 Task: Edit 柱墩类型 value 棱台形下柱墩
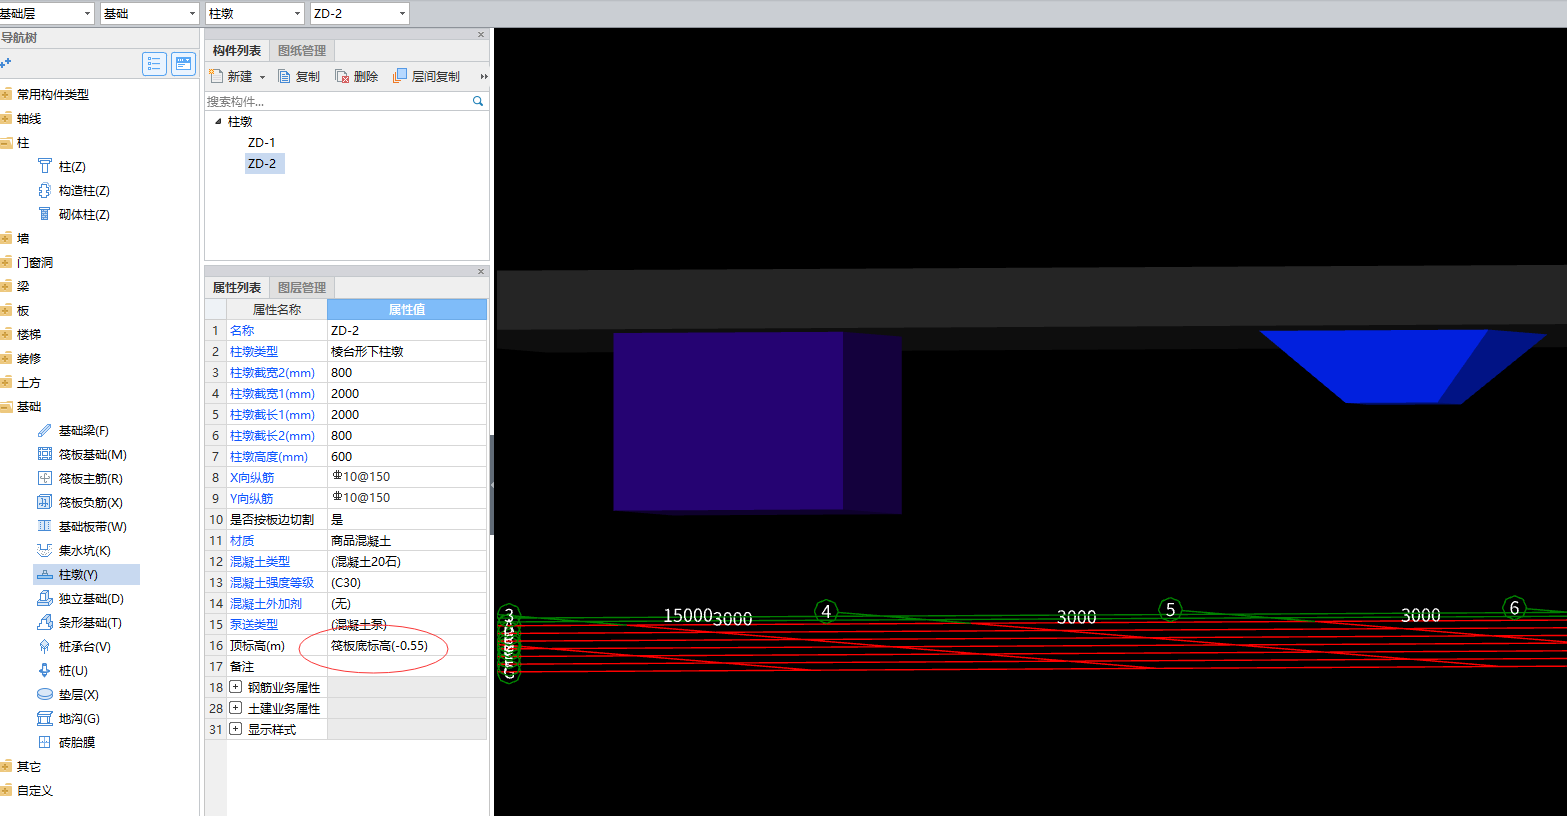pos(407,351)
